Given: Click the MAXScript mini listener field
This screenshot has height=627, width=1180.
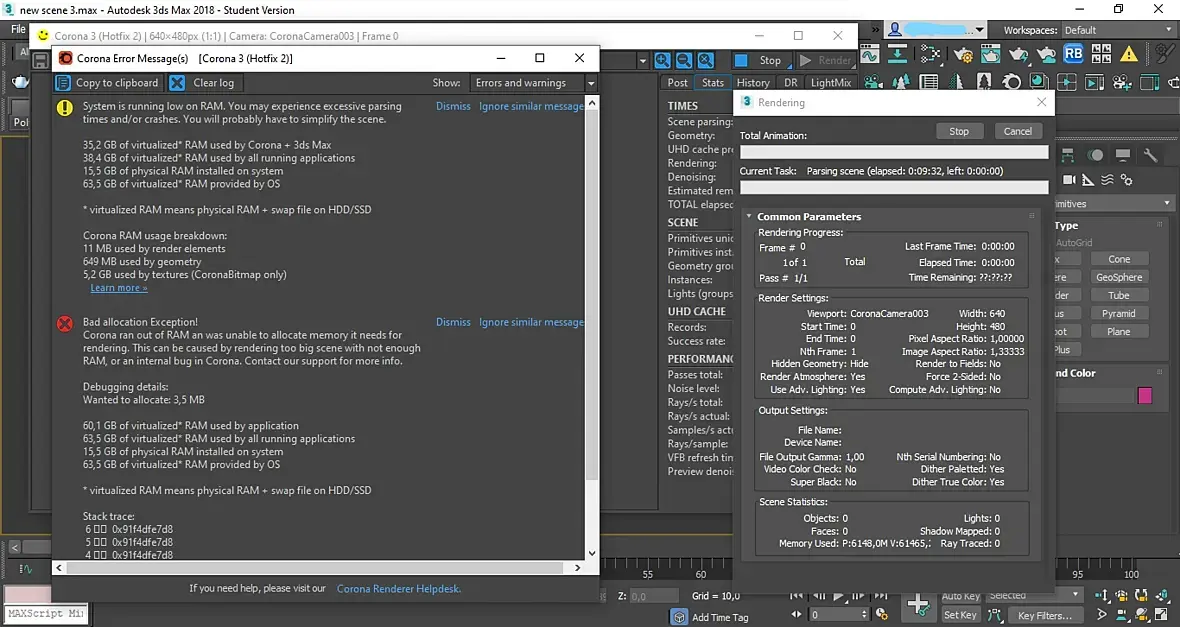Looking at the screenshot, I should click(46, 613).
